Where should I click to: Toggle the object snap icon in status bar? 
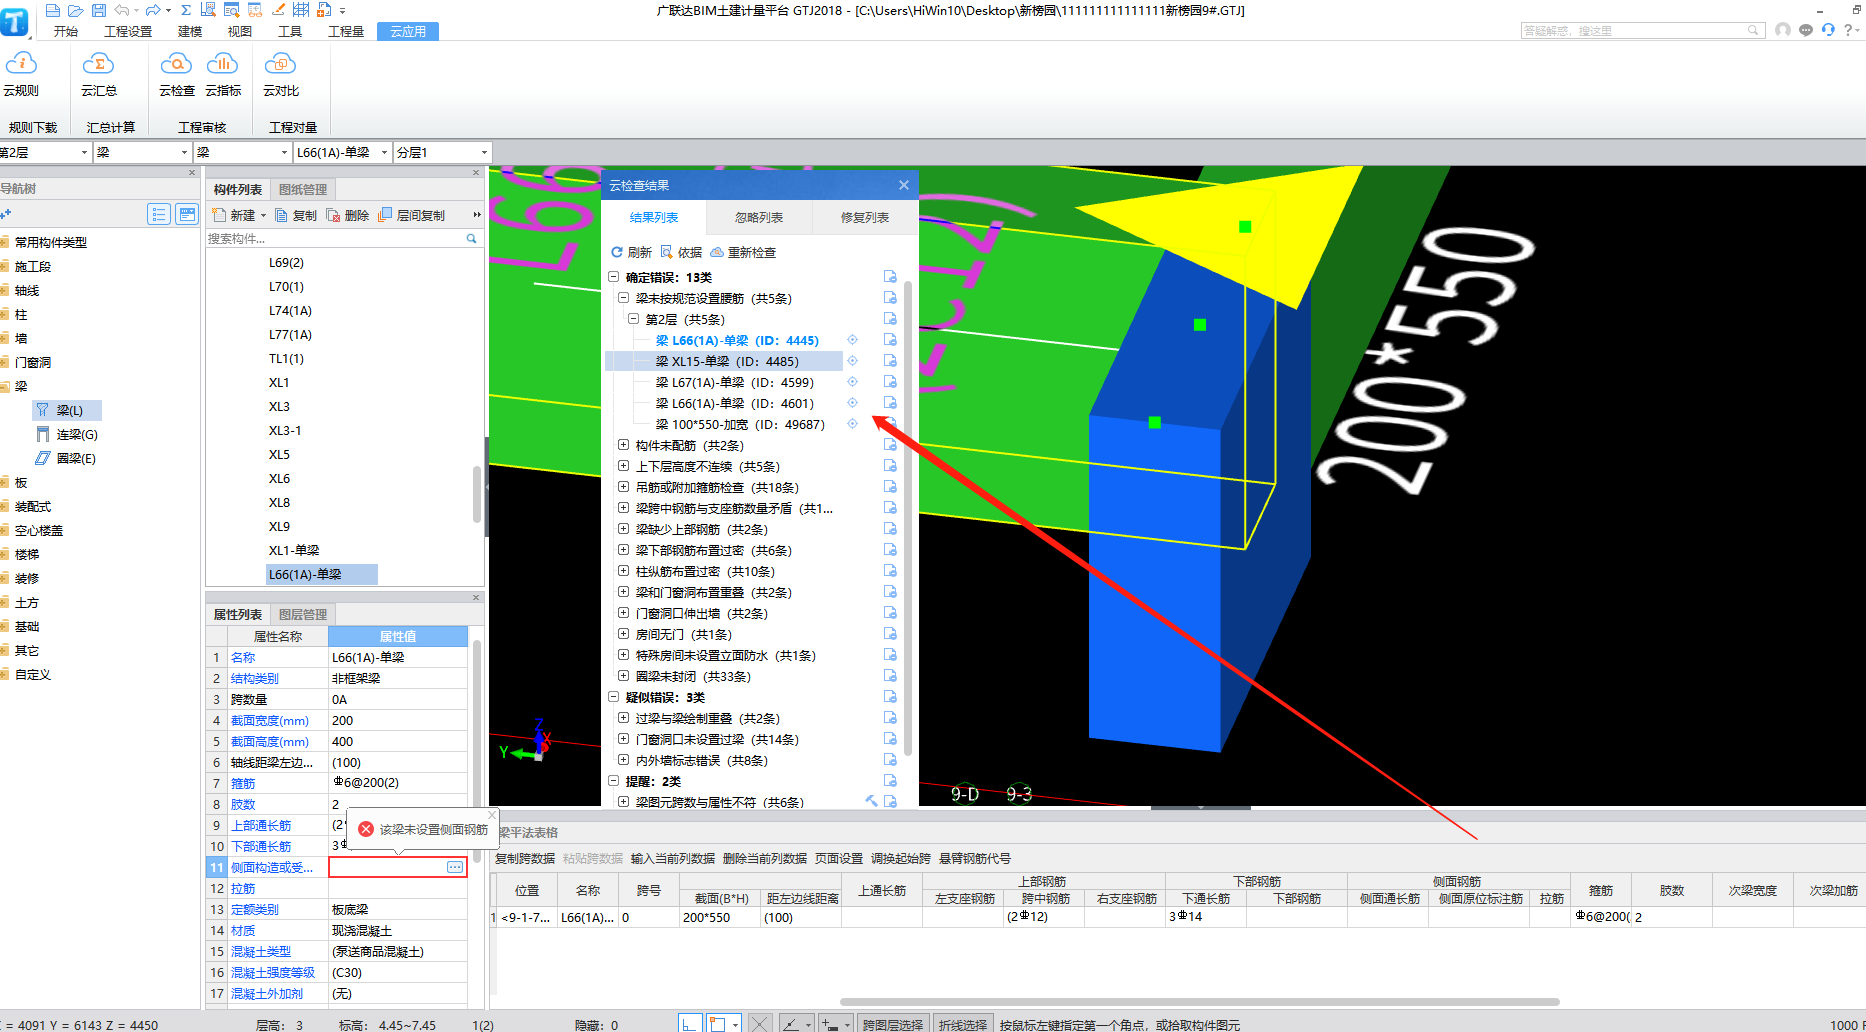click(x=717, y=1024)
